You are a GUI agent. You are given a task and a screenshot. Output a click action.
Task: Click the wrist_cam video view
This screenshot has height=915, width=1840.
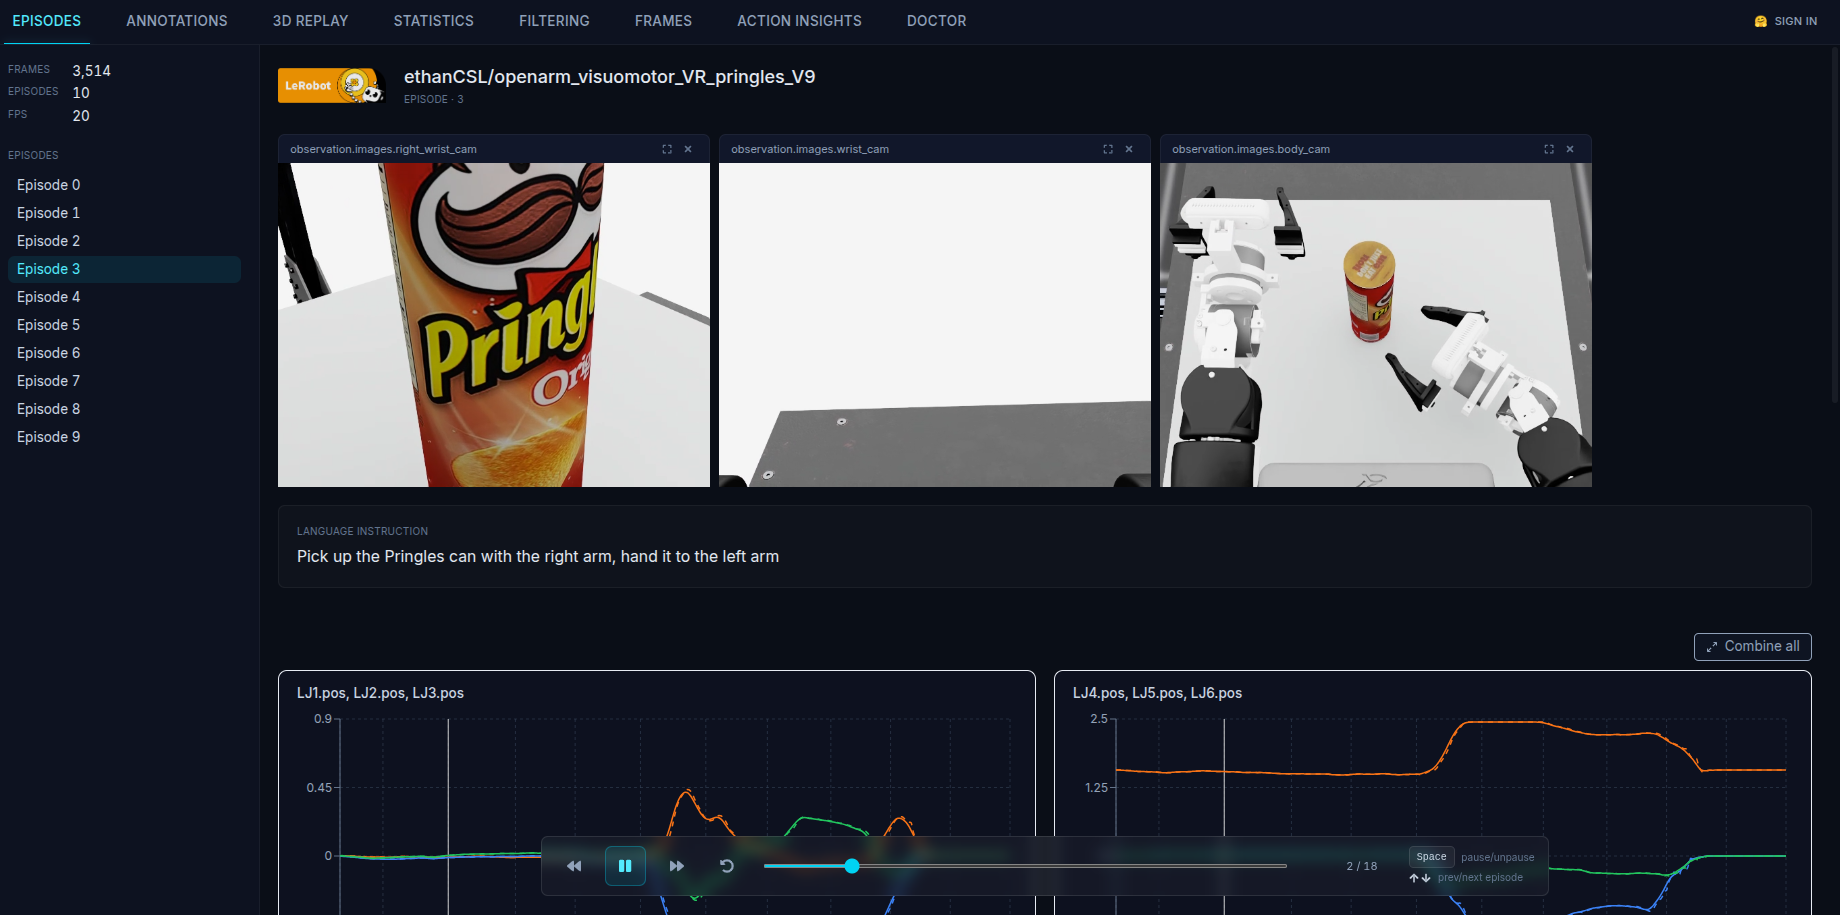[x=935, y=325]
